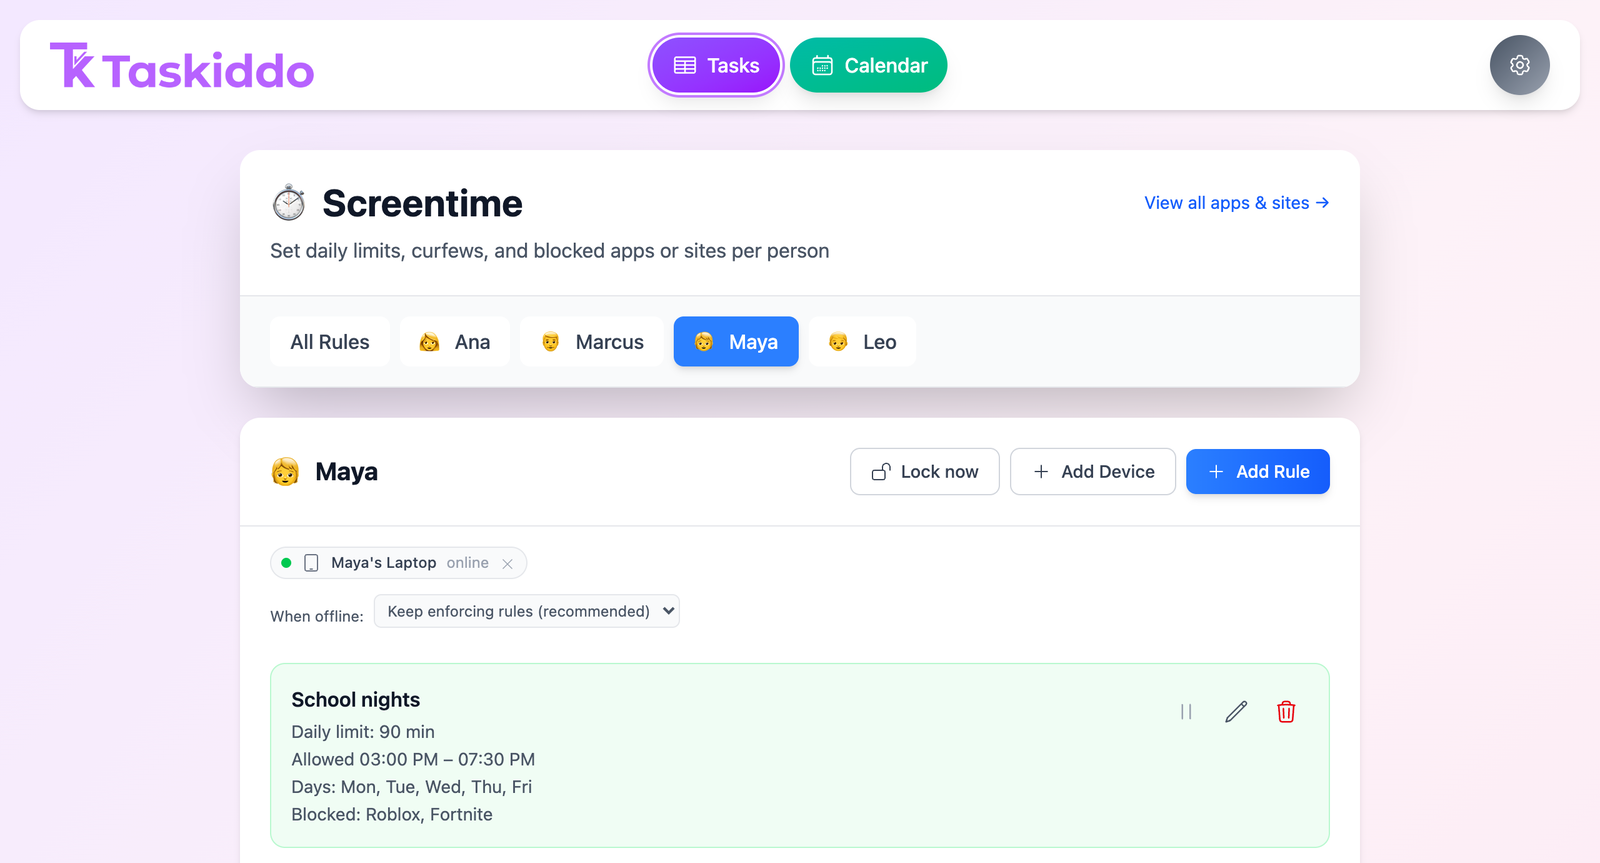
Task: Switch to the Tasks view
Action: coord(716,65)
